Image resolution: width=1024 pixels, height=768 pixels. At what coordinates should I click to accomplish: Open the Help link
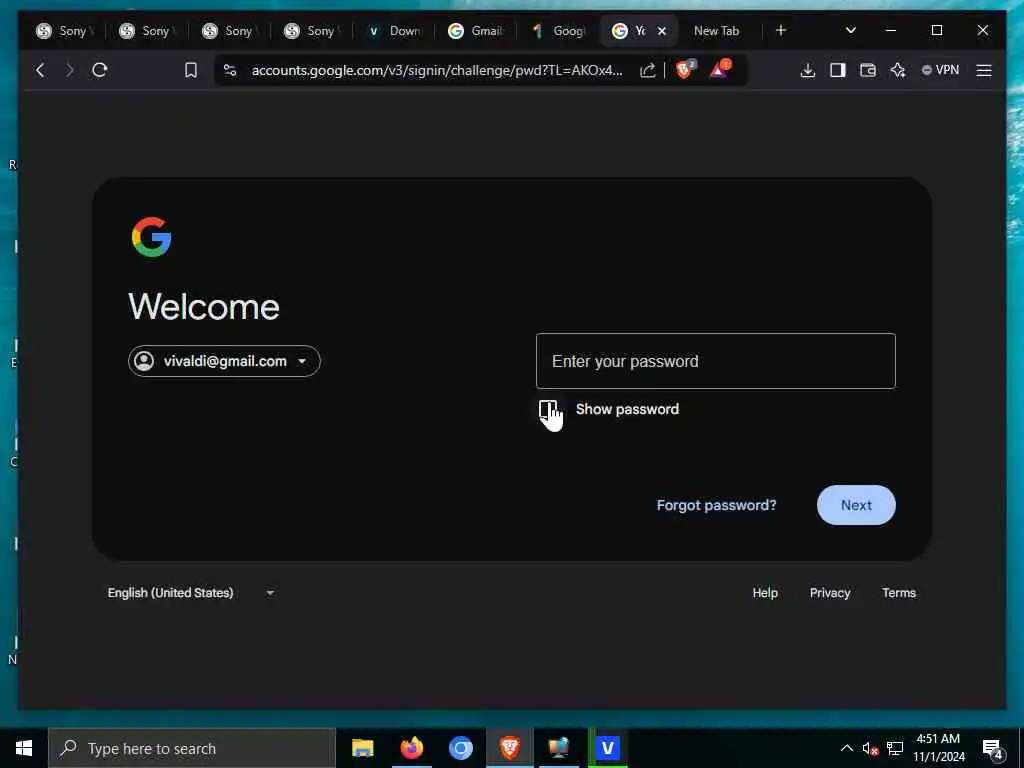pyautogui.click(x=765, y=593)
